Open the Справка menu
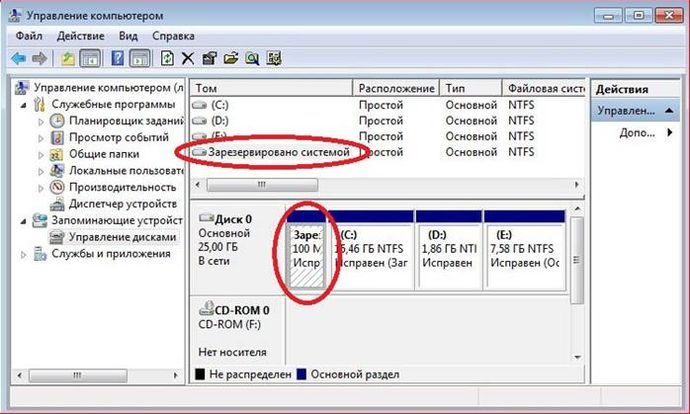The image size is (690, 414). coord(173,36)
